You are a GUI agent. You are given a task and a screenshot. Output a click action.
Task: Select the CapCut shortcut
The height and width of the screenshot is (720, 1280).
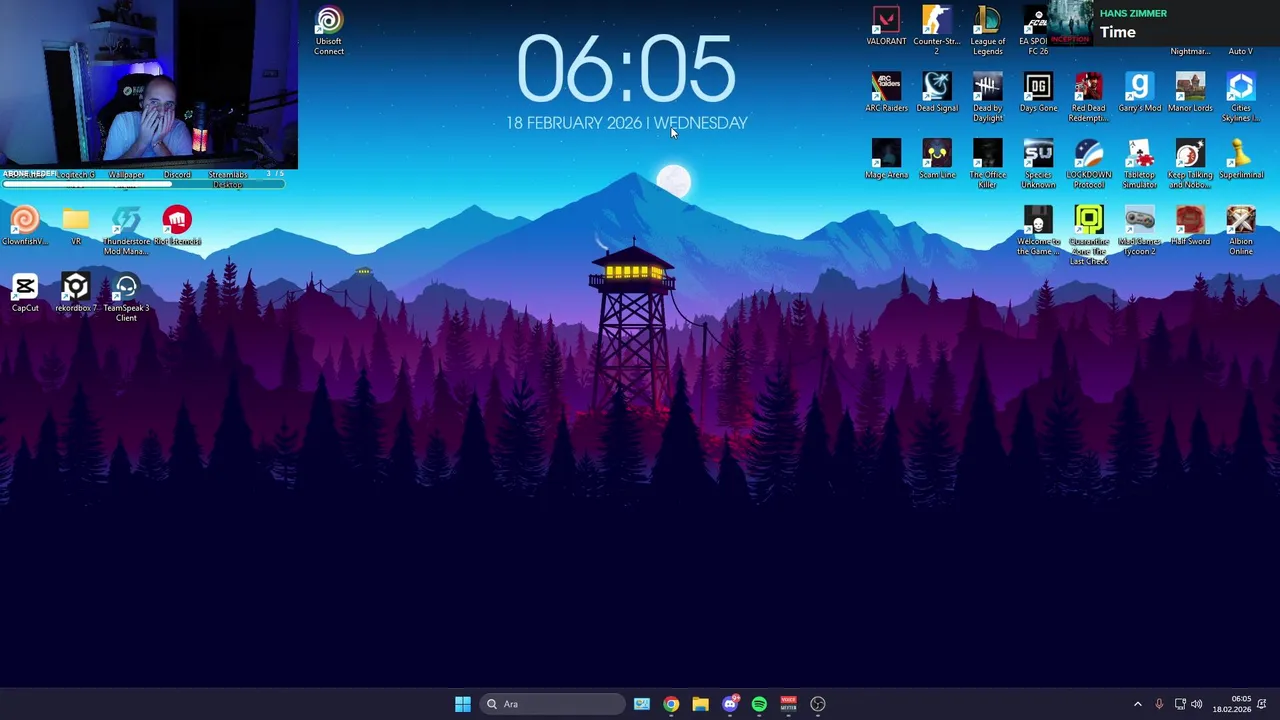pyautogui.click(x=25, y=293)
